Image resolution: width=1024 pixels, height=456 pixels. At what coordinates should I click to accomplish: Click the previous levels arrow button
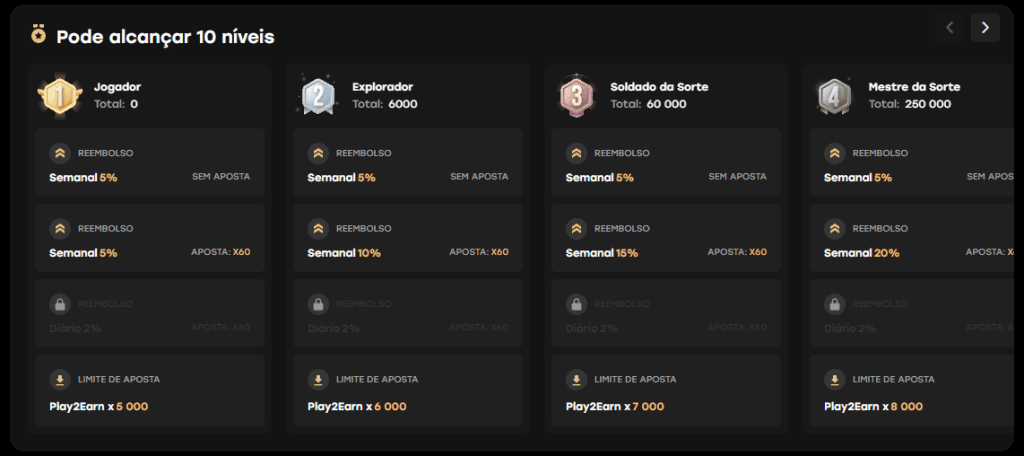pos(950,27)
